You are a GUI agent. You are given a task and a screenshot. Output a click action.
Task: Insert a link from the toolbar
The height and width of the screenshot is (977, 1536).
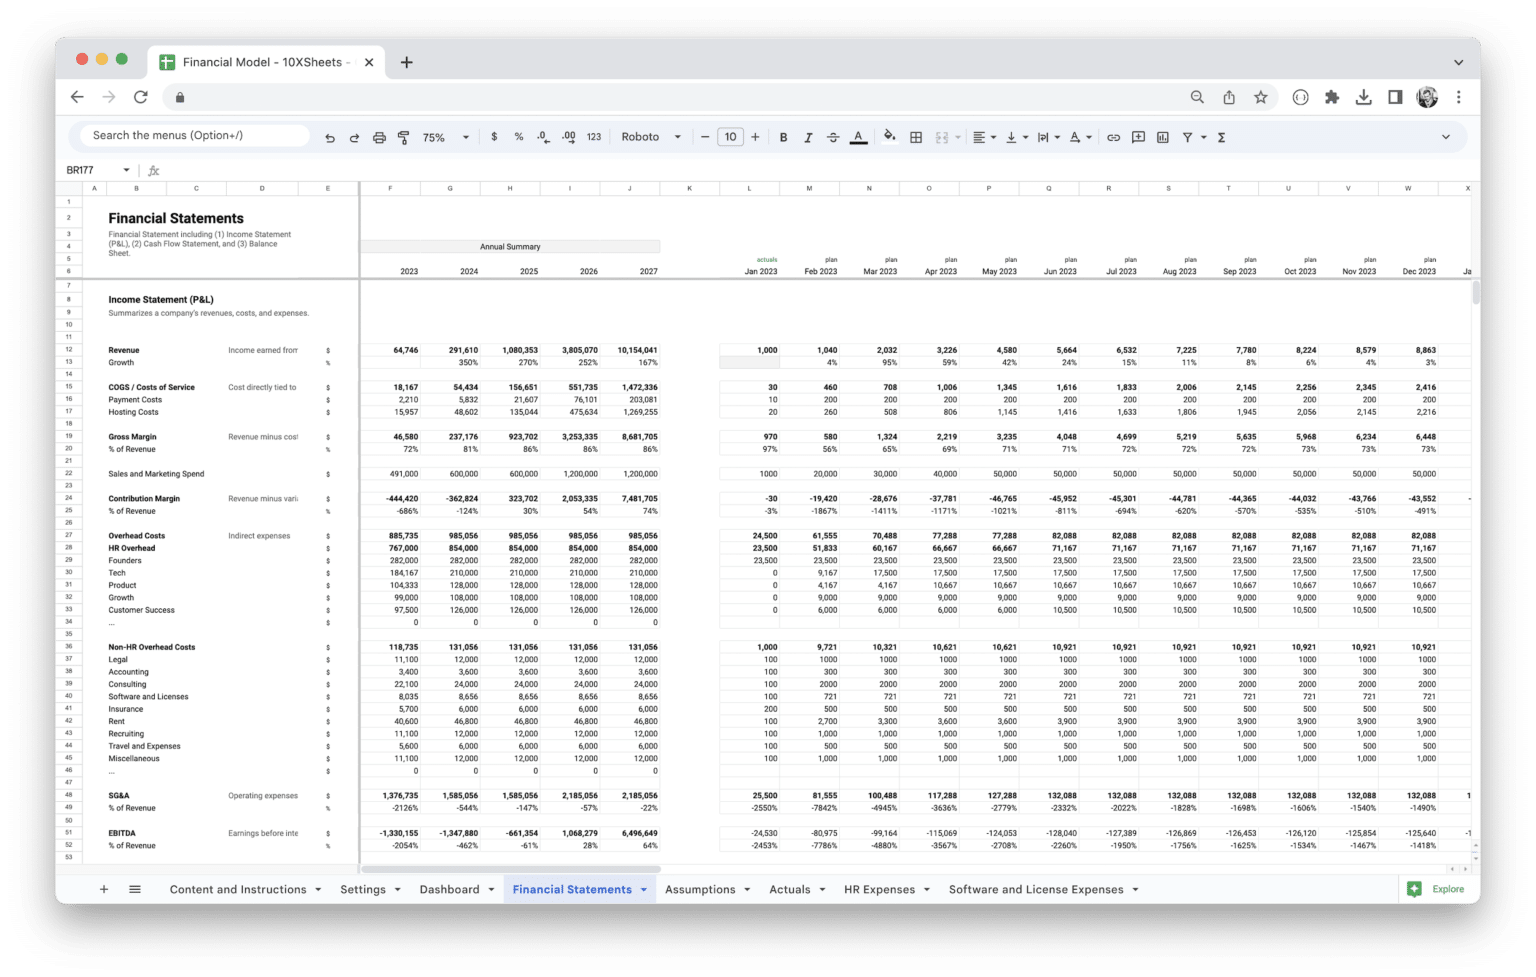click(1113, 136)
